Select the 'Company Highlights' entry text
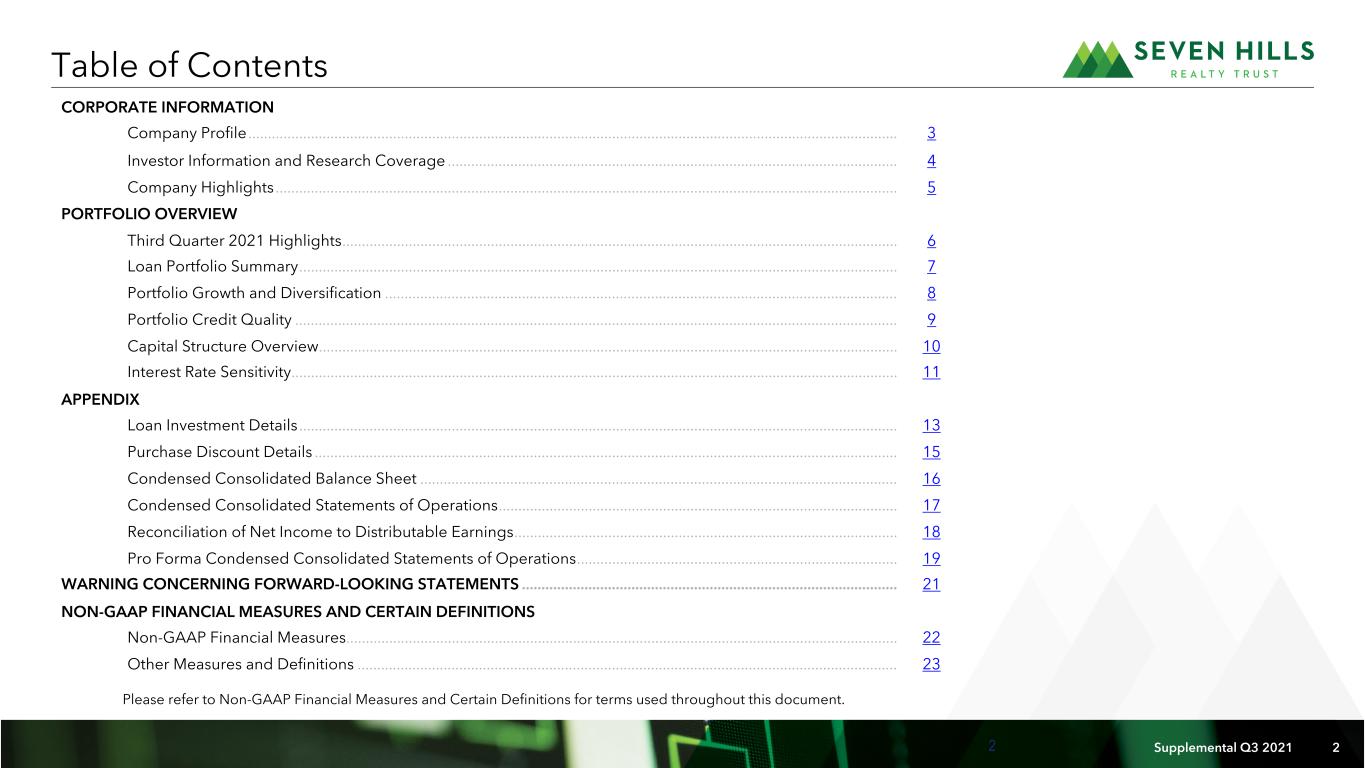This screenshot has width=1365, height=768. pos(200,187)
